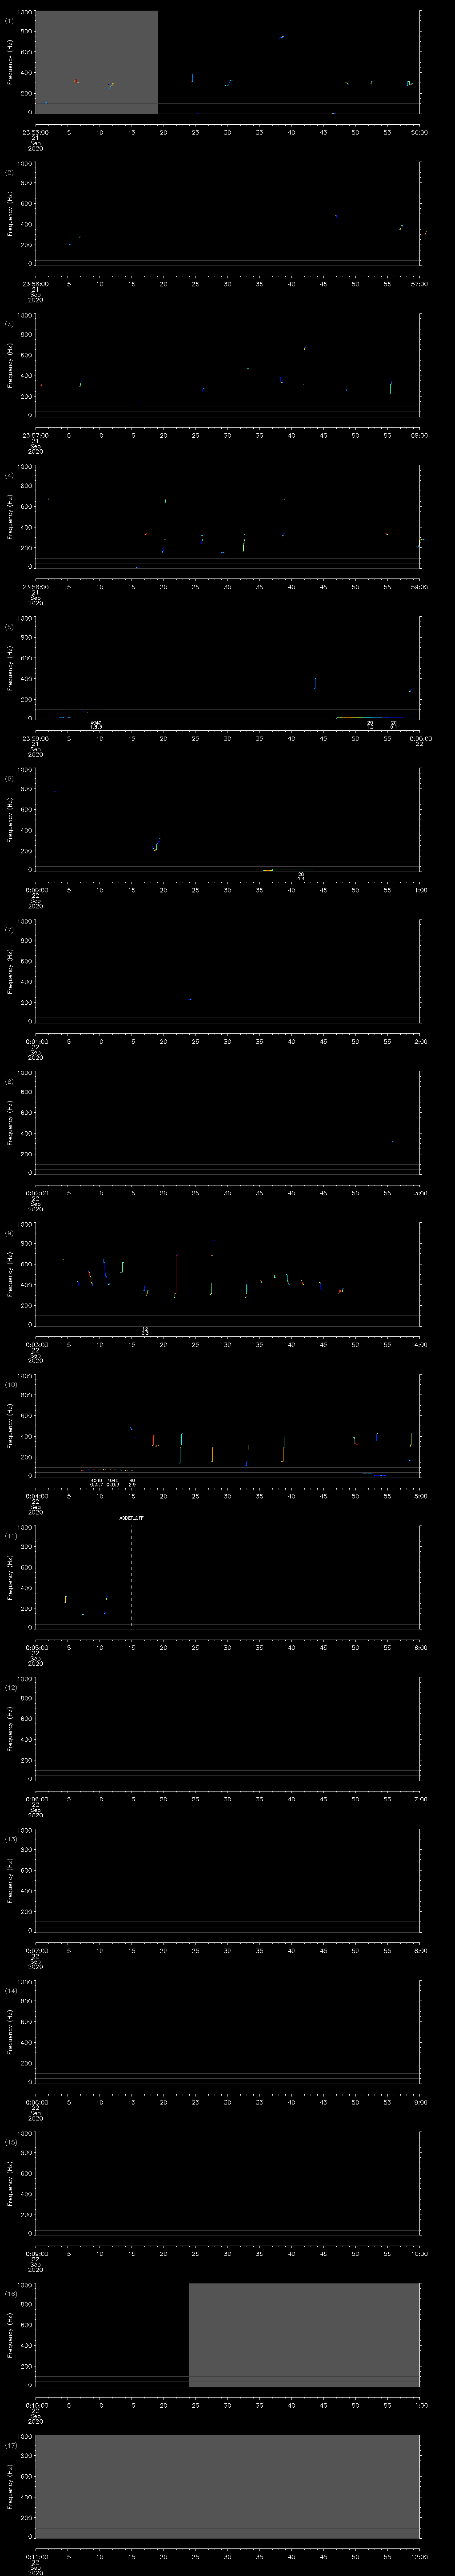Click the ADDET_OFF dashed marker line
Image resolution: width=455 pixels, height=2576 pixels.
(131, 1577)
